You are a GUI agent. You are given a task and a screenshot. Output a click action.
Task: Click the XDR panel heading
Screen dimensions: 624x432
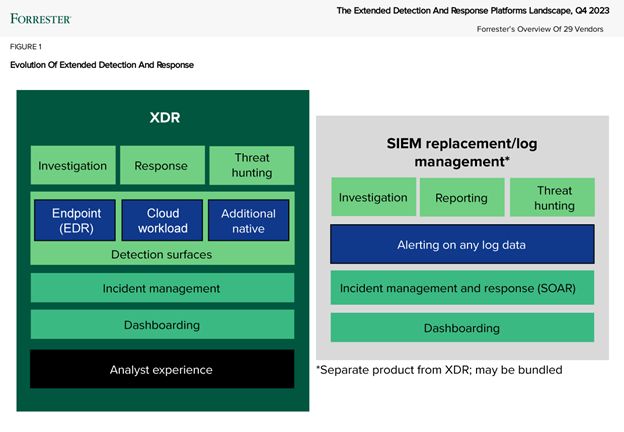click(162, 119)
